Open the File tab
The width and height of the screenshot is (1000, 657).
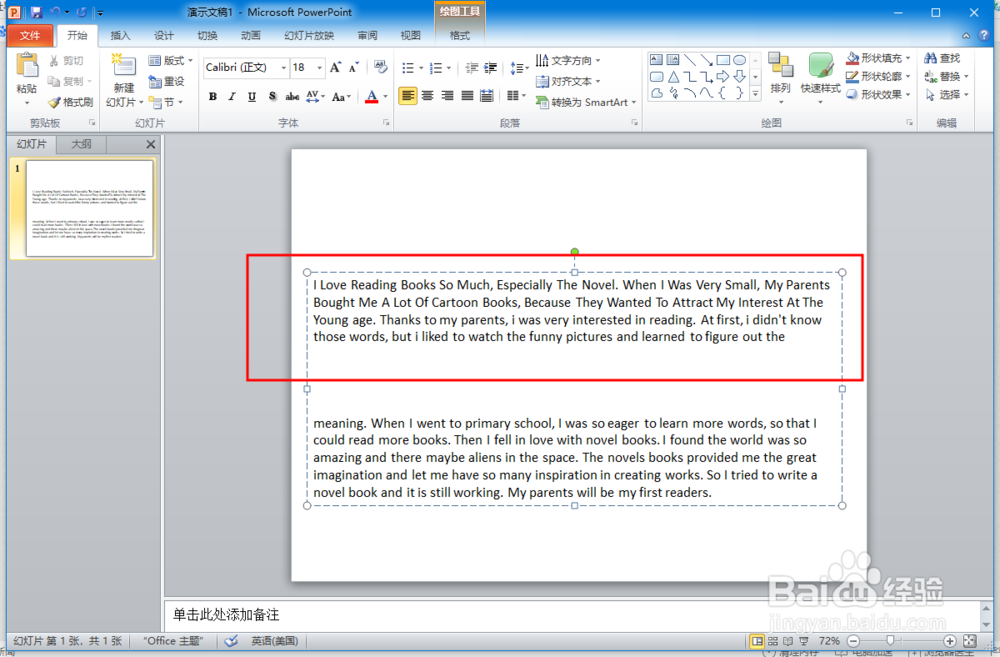pos(29,36)
